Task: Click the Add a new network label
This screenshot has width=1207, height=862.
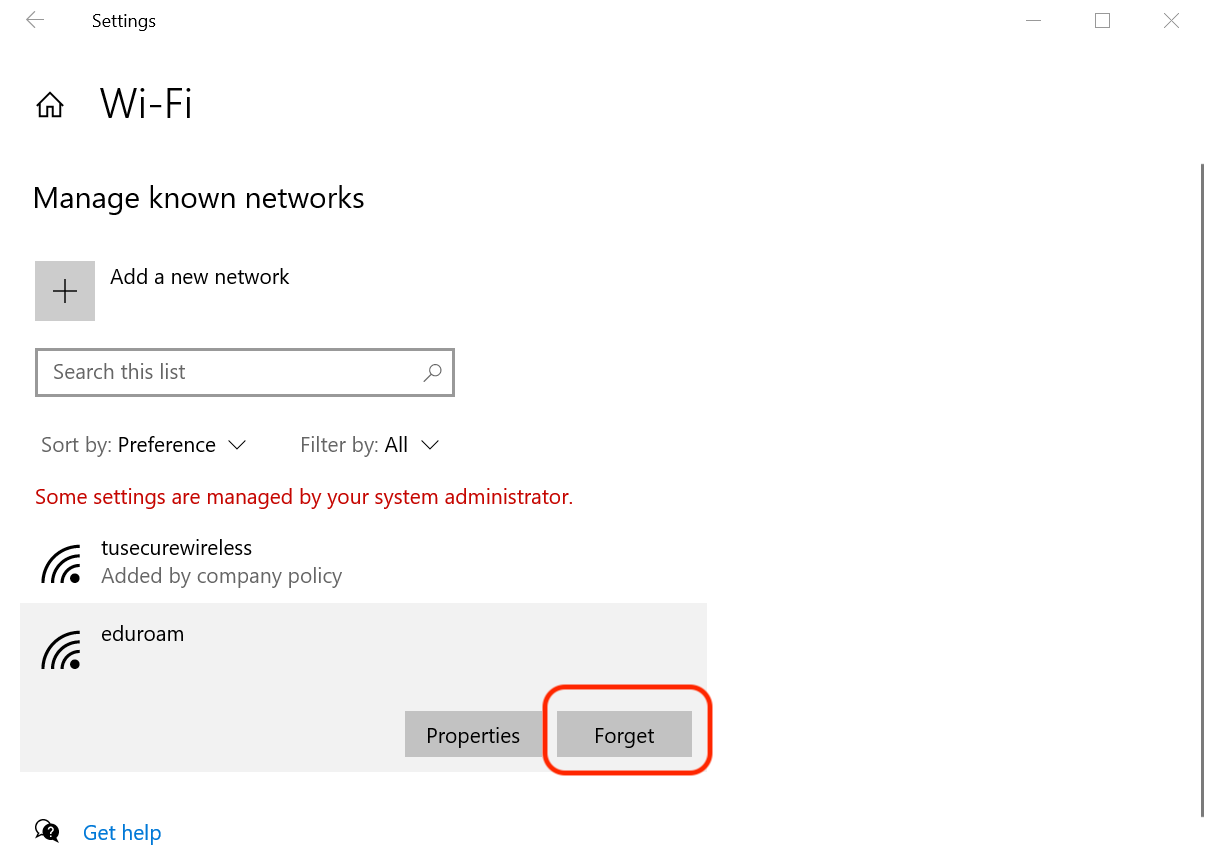Action: 200,277
